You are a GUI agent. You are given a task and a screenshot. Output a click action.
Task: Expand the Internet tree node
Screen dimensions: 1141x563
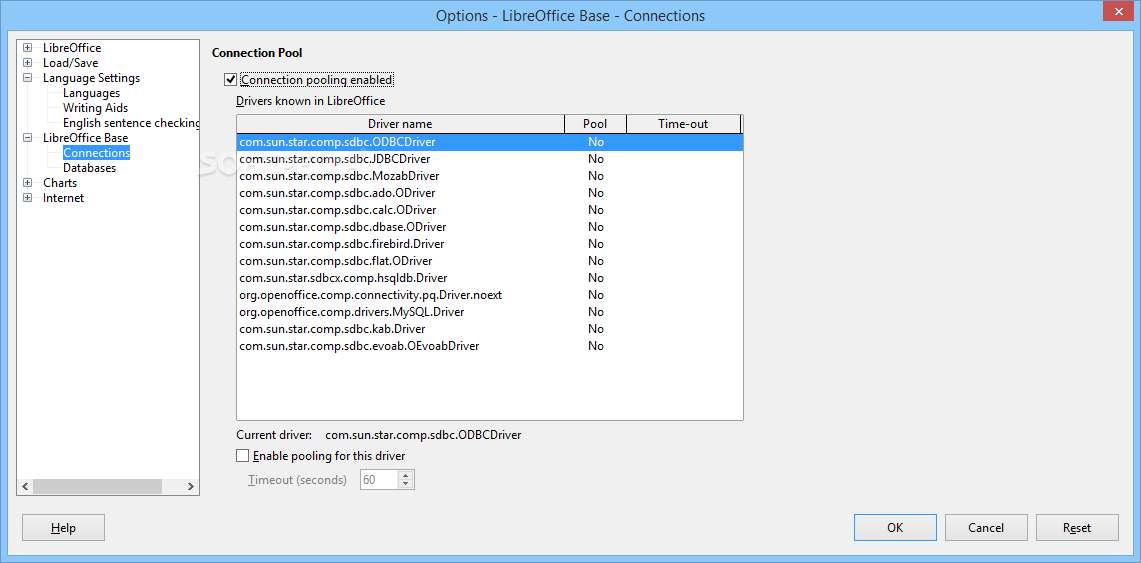[28, 198]
